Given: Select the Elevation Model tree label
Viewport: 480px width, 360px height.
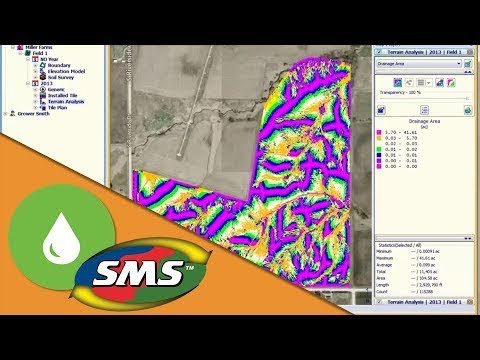Looking at the screenshot, I should pos(66,71).
